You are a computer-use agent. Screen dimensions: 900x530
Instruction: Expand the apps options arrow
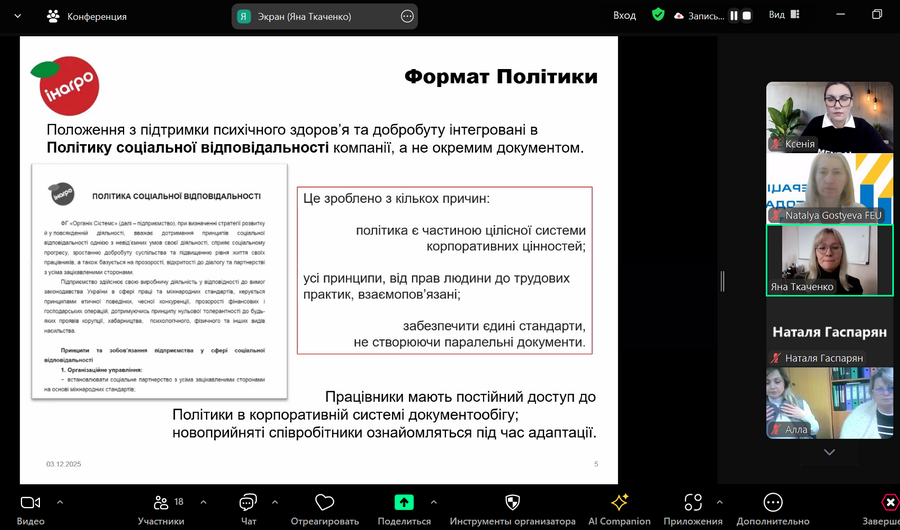[719, 502]
